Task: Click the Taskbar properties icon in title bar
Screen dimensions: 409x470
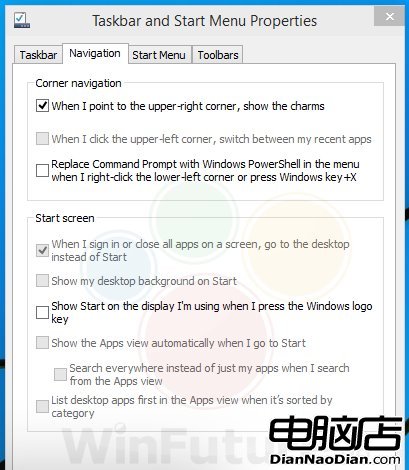Action: tap(22, 20)
